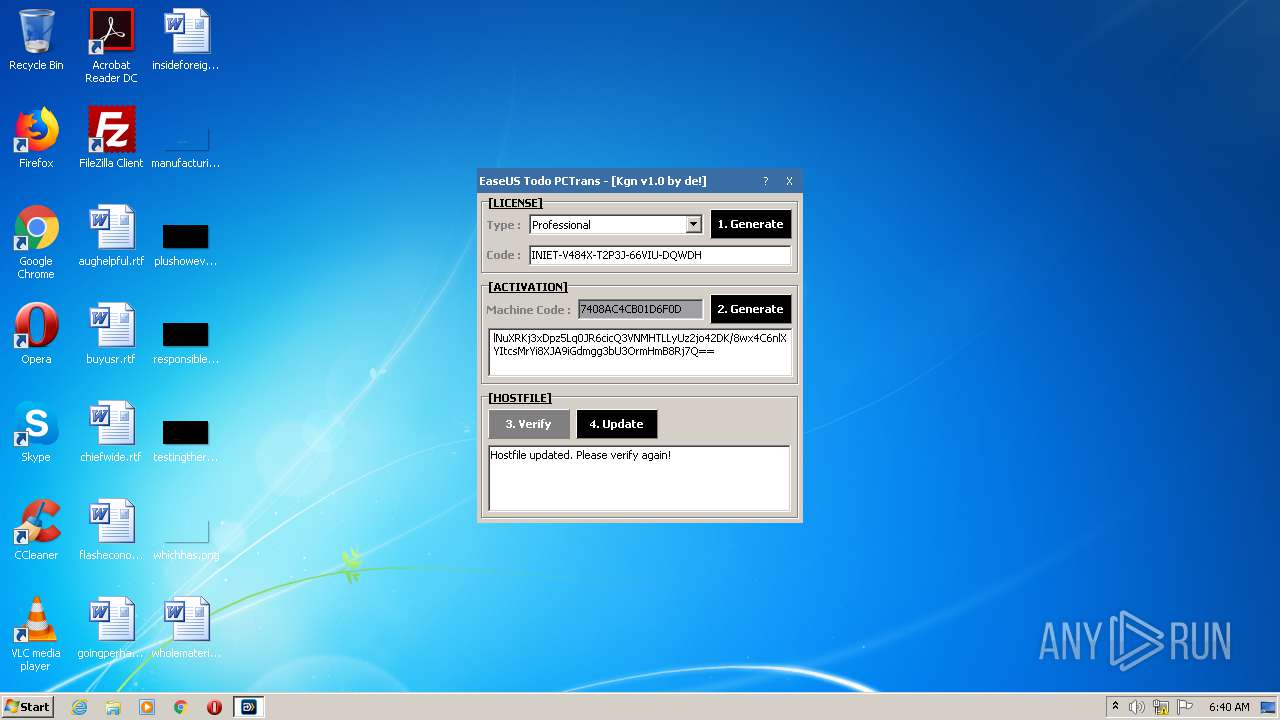Open the wholemateri... document icon

pyautogui.click(x=186, y=628)
